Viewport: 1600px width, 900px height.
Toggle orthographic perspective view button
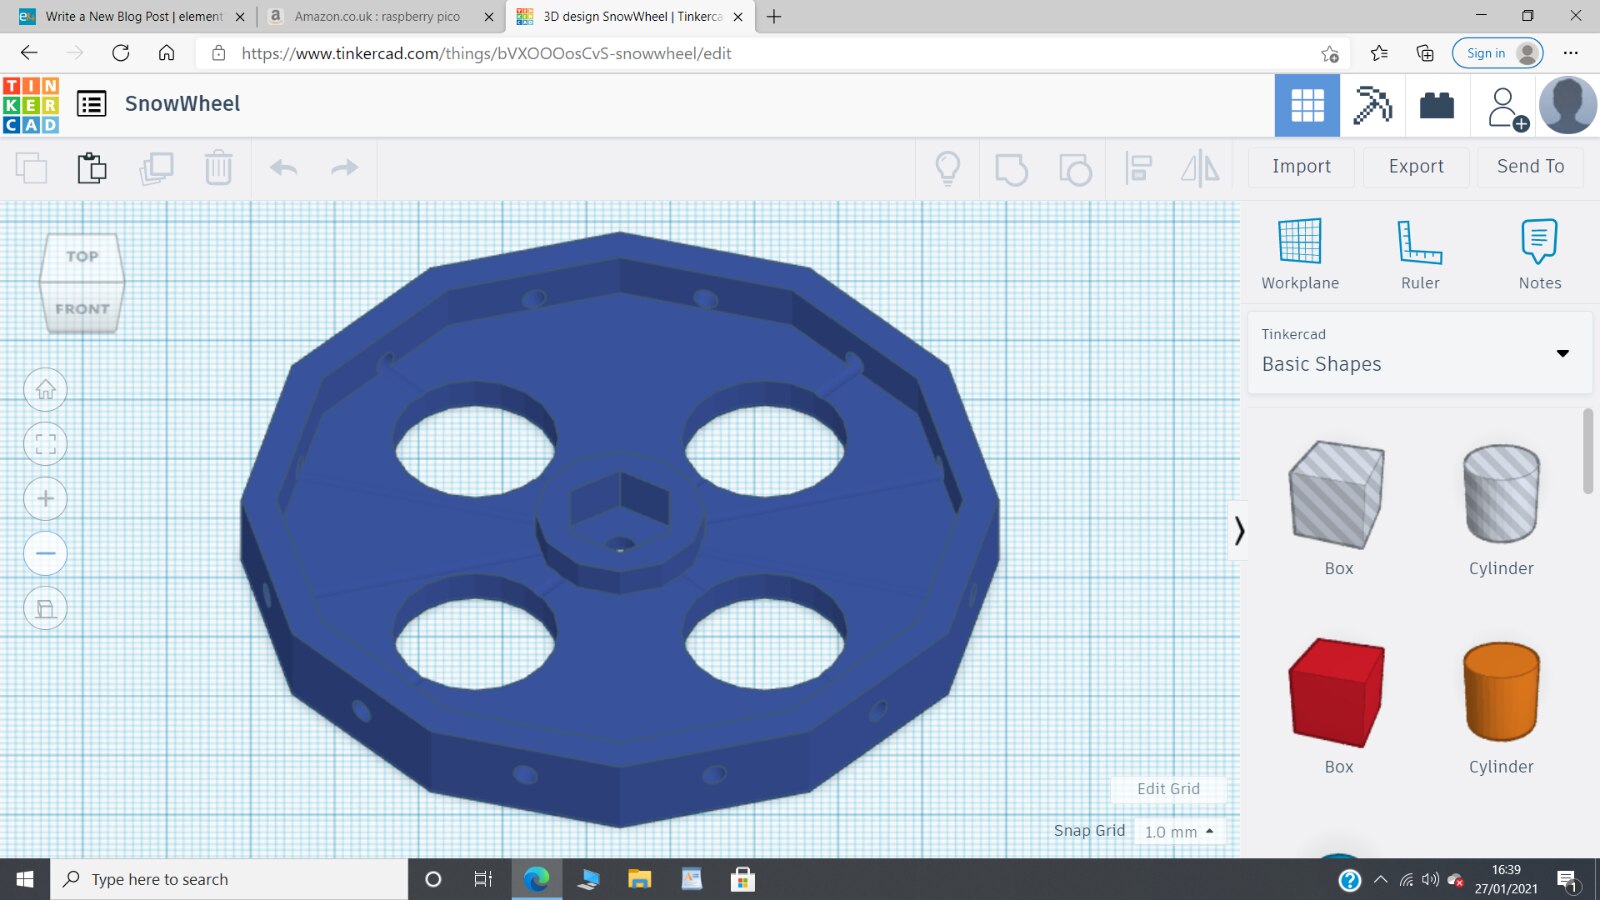tap(46, 608)
